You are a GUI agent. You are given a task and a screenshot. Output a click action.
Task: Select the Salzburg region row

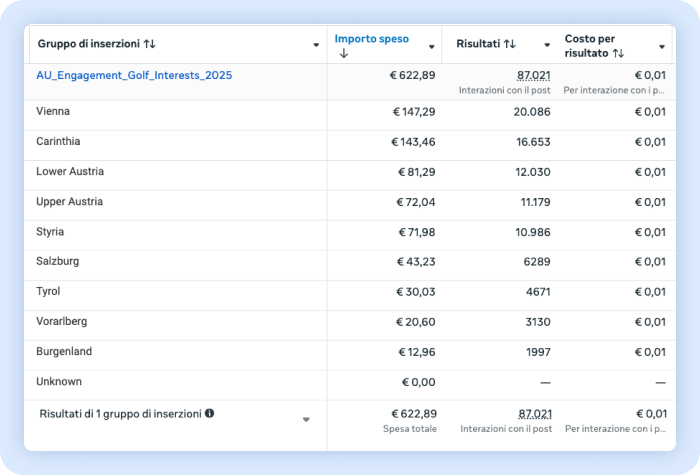(x=58, y=261)
